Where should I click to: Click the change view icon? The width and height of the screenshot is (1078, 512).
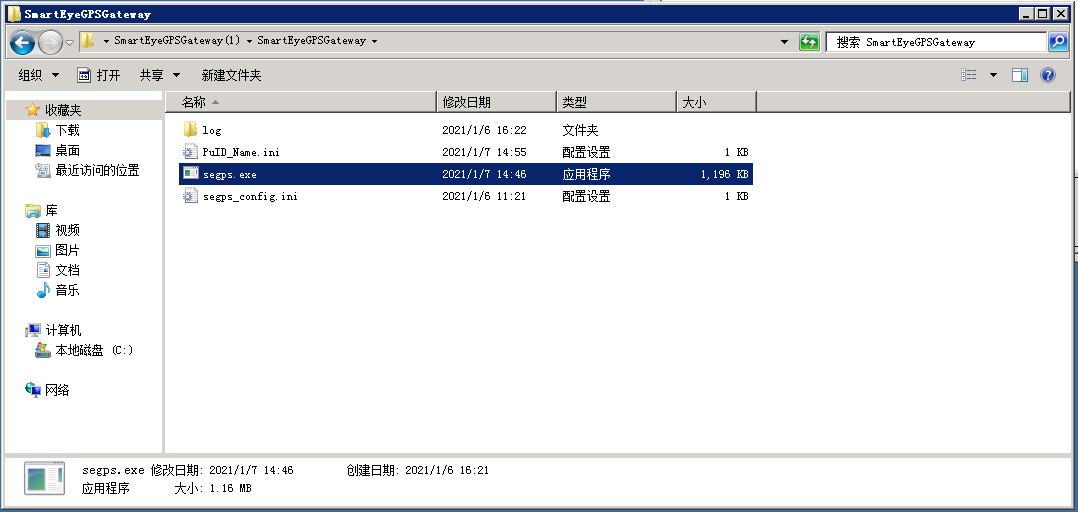click(x=969, y=75)
